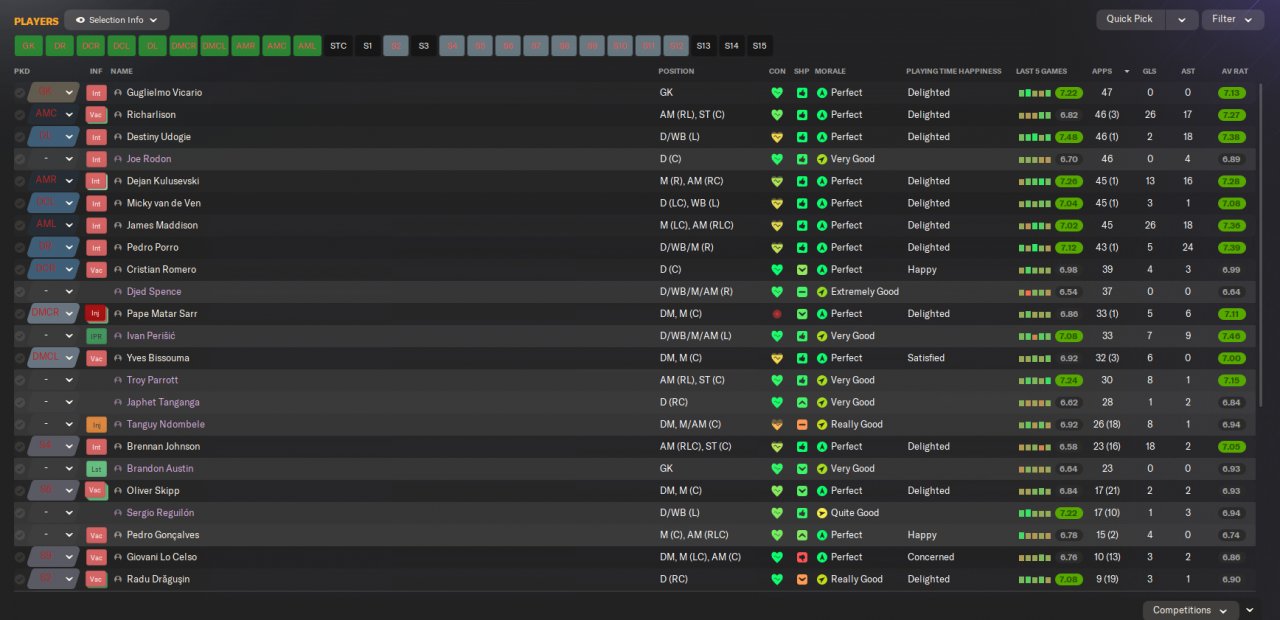Click Japhet Tanganga's sharpness icon
This screenshot has width=1280, height=620.
click(x=802, y=402)
